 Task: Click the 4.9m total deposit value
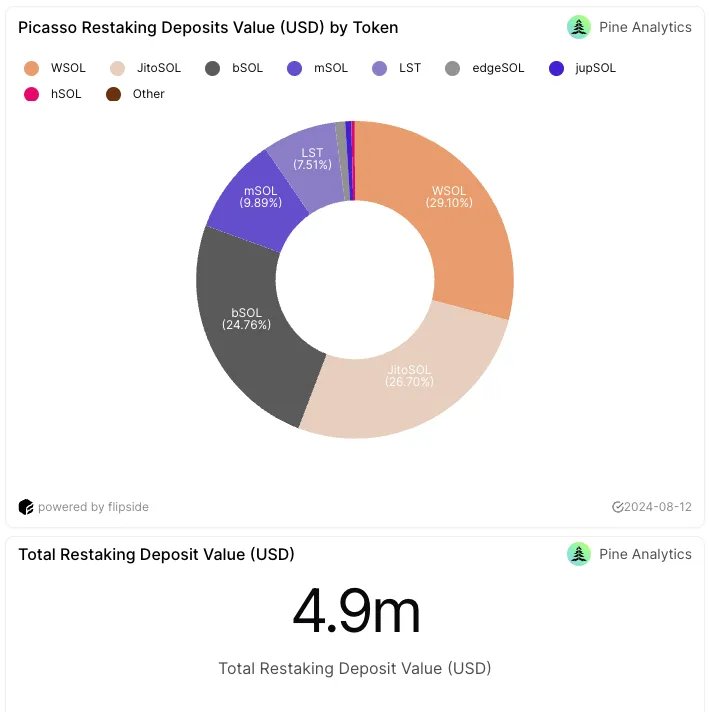(357, 611)
